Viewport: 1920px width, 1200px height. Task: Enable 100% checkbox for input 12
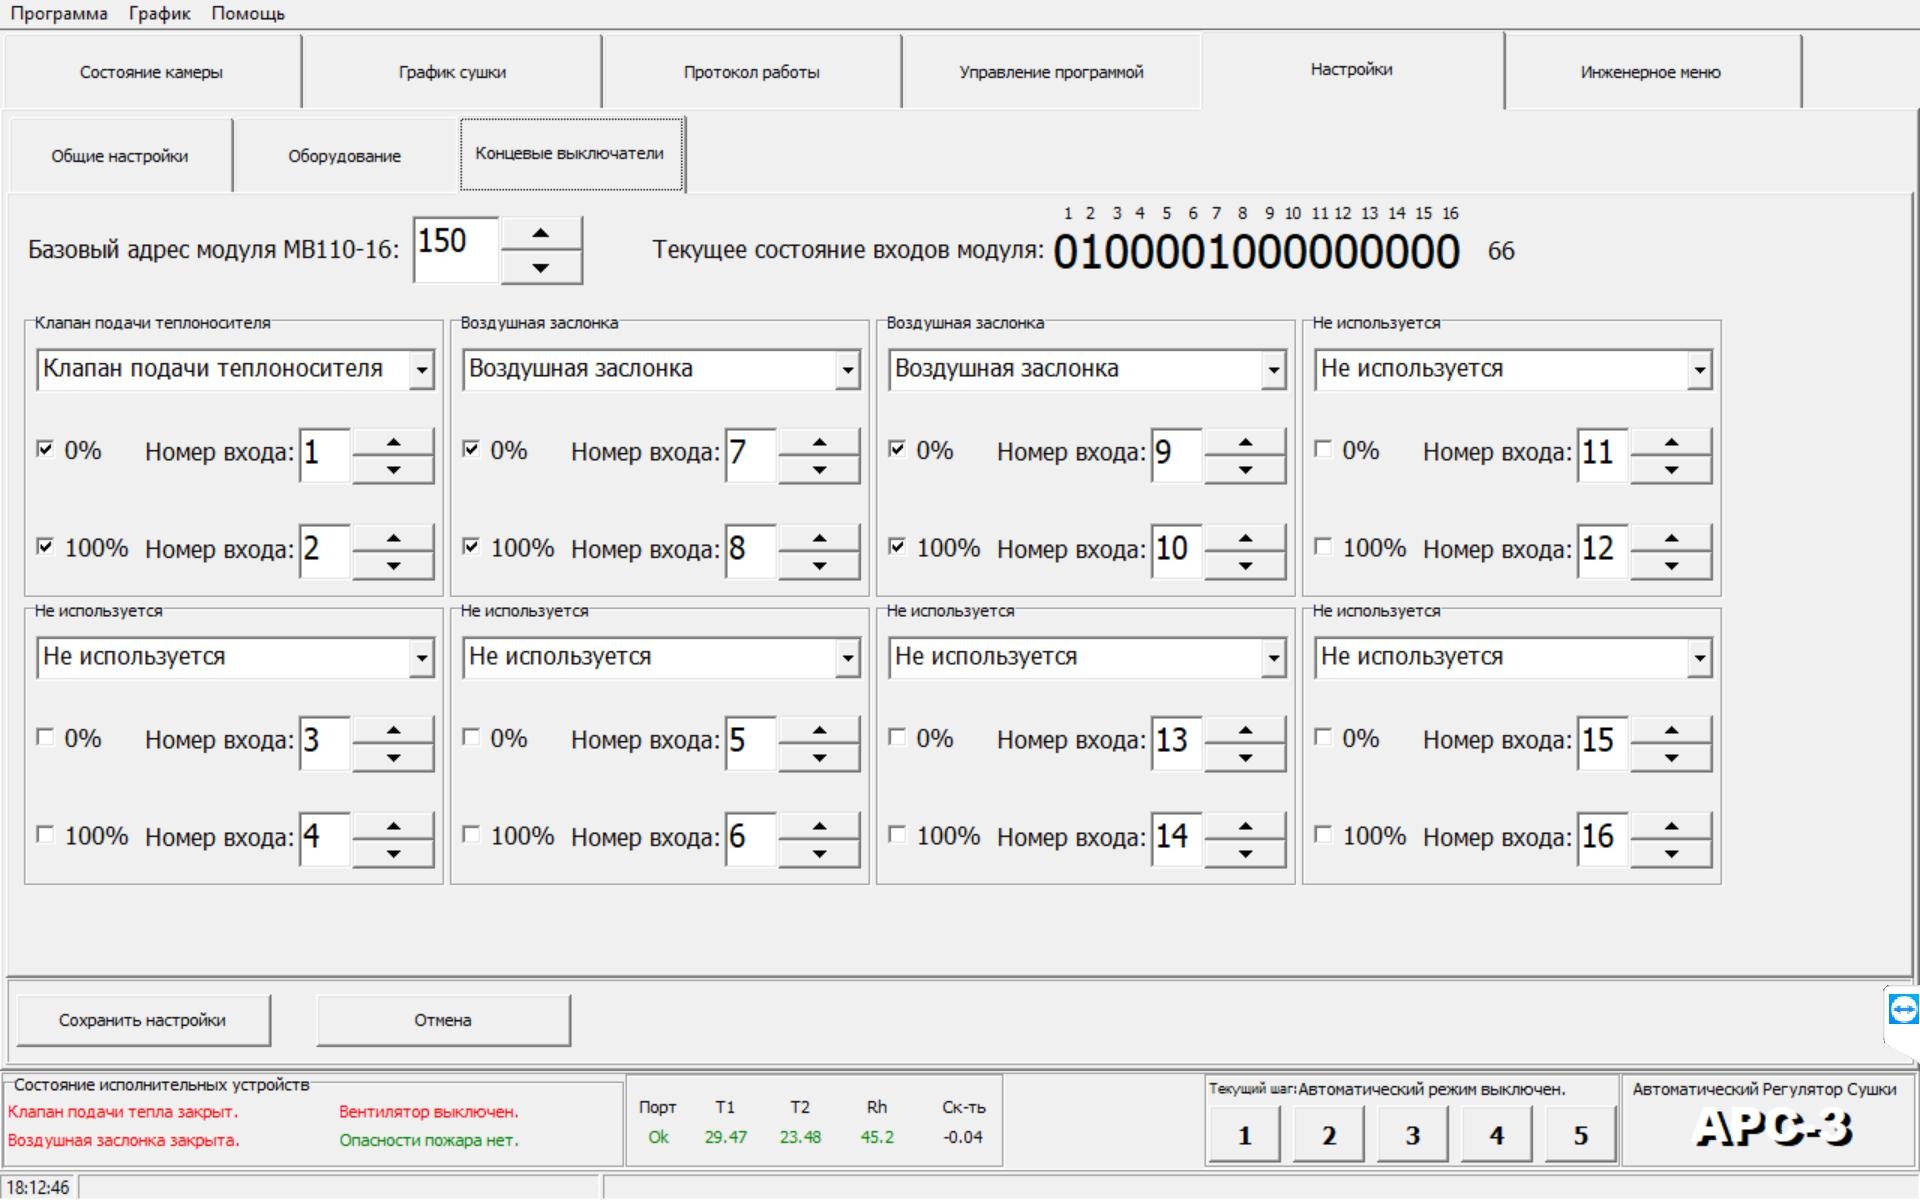(1323, 546)
